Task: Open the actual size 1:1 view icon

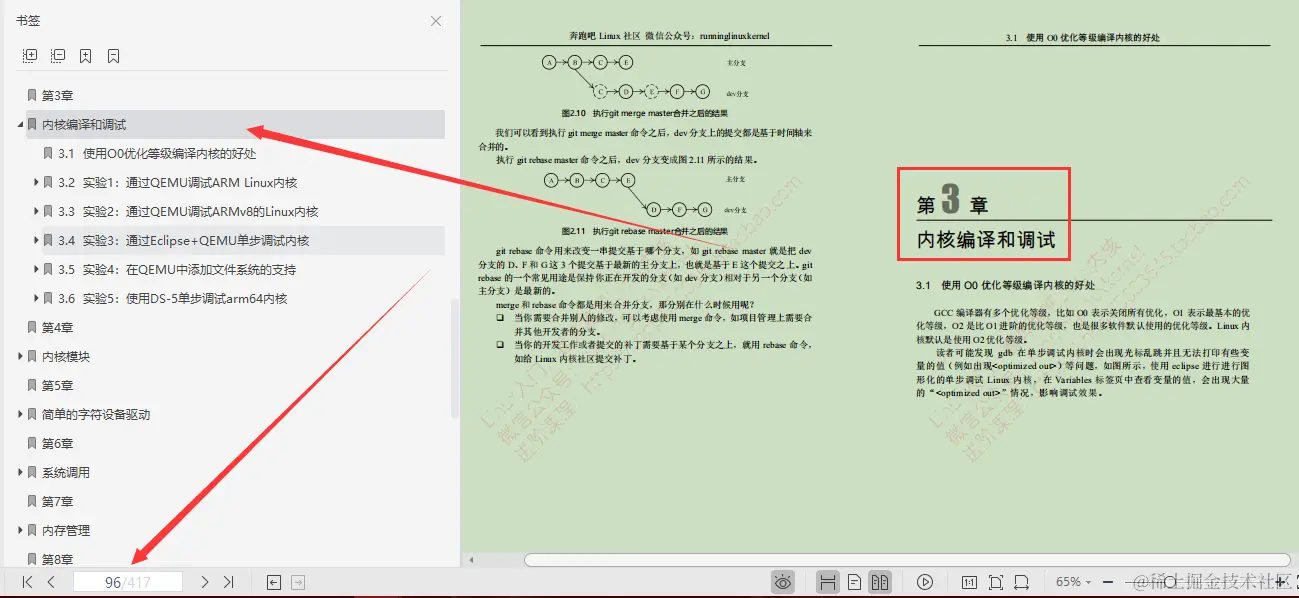Action: (x=970, y=582)
